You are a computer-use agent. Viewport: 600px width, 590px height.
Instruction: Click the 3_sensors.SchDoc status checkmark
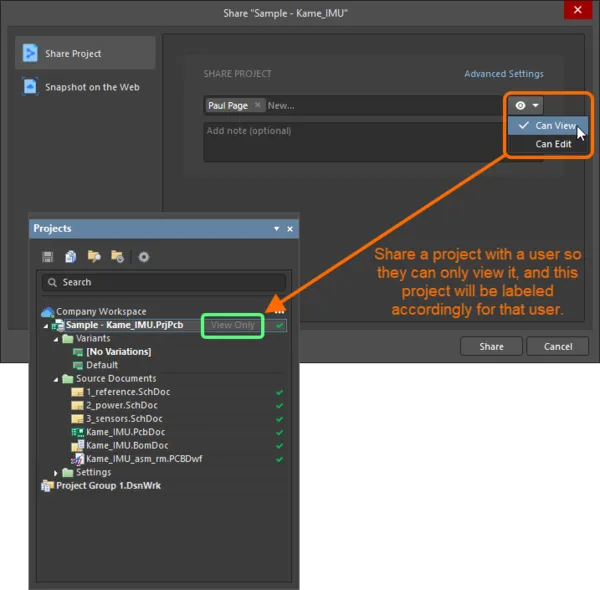point(280,419)
